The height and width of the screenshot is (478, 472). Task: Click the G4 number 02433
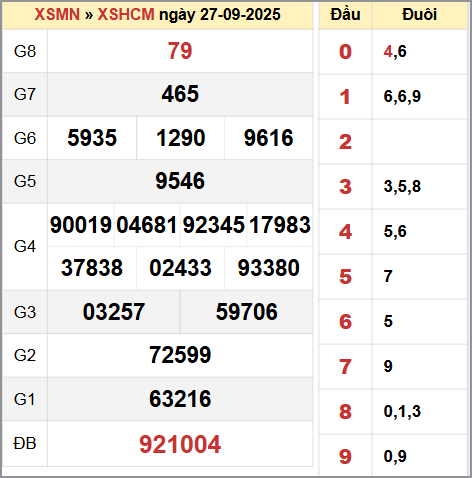click(180, 268)
